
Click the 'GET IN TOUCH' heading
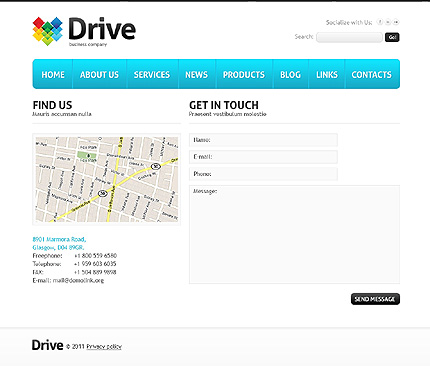pos(224,105)
